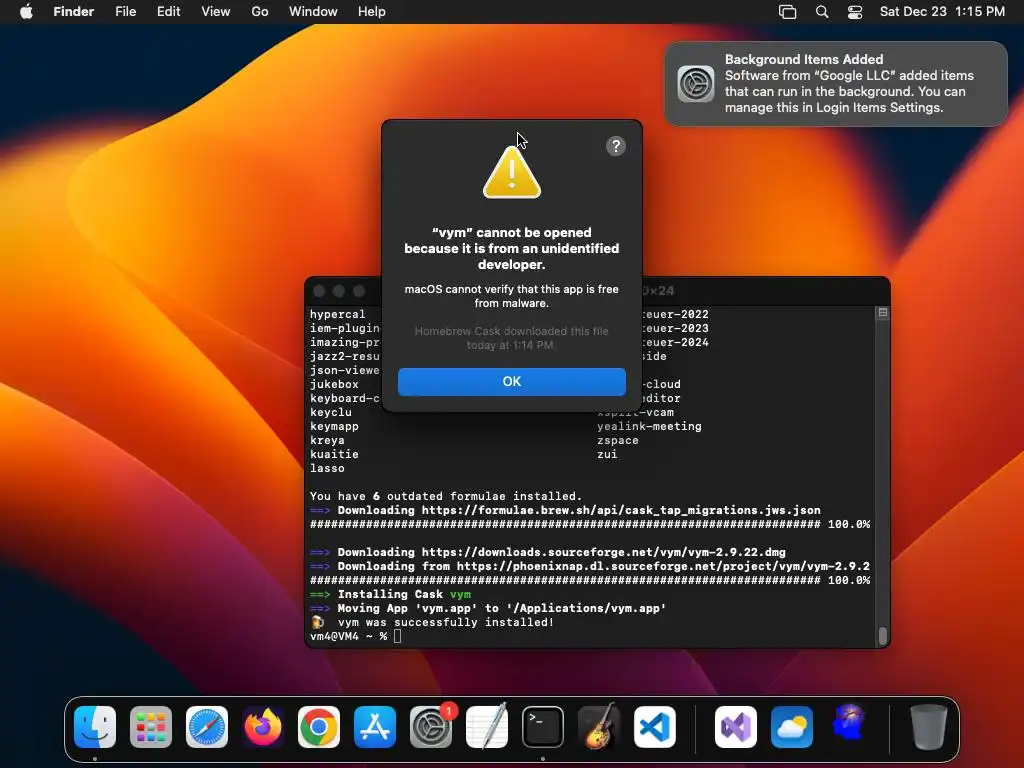Open Spotlight search in menu bar
This screenshot has height=768, width=1024.
822,12
